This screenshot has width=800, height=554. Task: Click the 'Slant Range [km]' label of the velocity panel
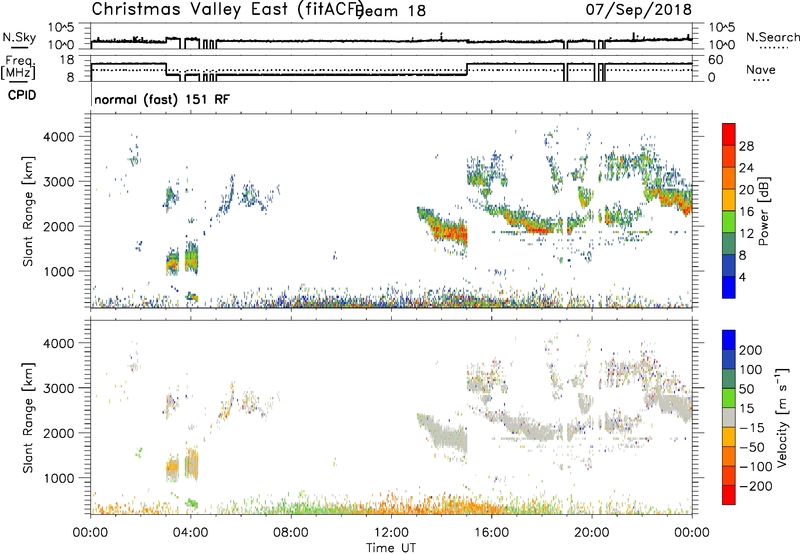coord(28,417)
